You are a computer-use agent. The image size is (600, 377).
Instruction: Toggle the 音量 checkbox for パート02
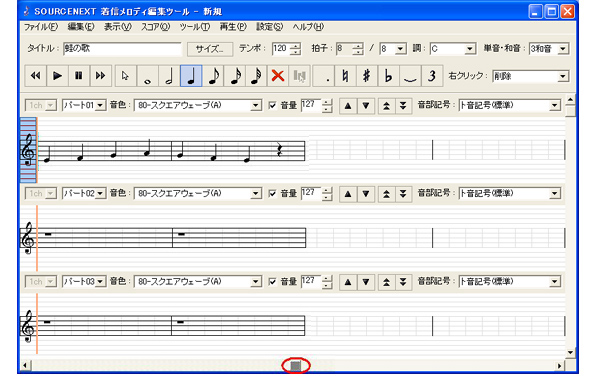[272, 193]
